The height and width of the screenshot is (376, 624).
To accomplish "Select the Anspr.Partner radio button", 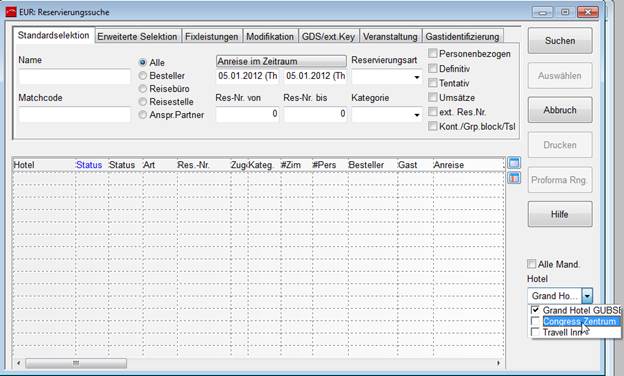I will [x=142, y=115].
